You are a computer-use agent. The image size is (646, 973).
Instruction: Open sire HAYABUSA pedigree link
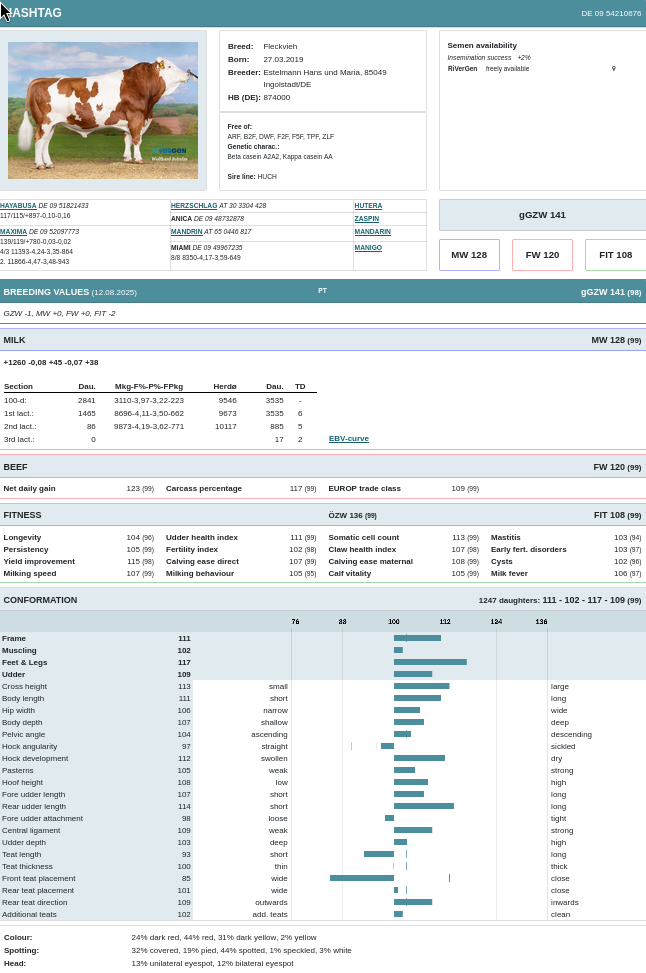click(x=18, y=206)
